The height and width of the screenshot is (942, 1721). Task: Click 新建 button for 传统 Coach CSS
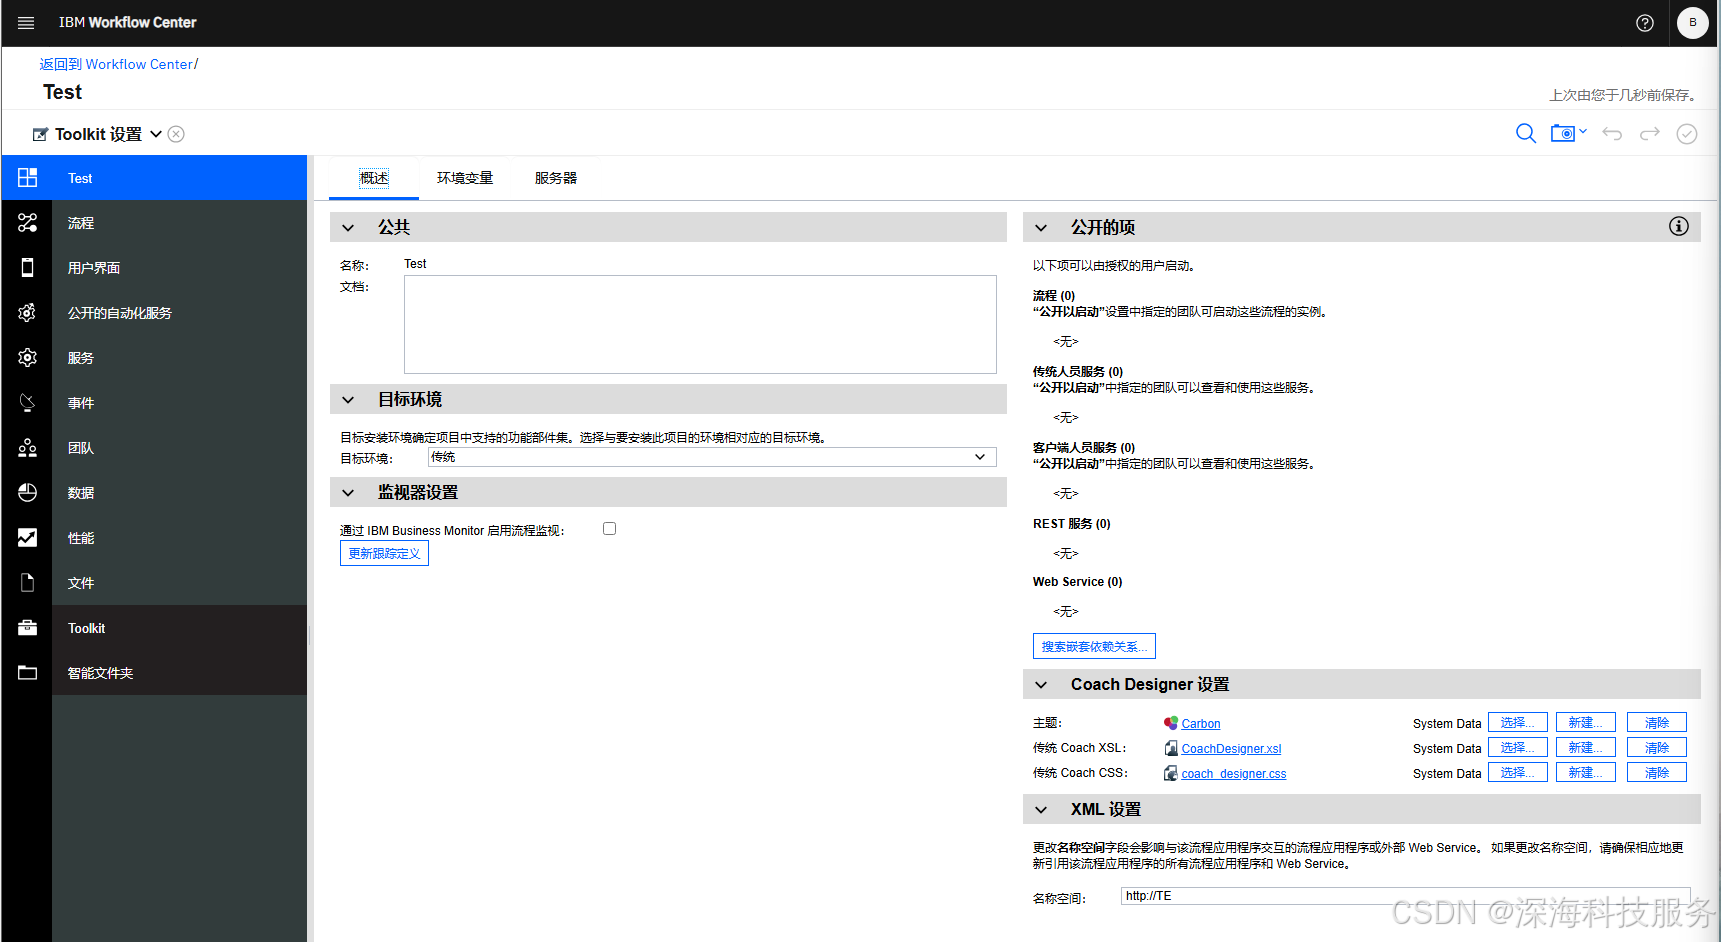coord(1586,772)
